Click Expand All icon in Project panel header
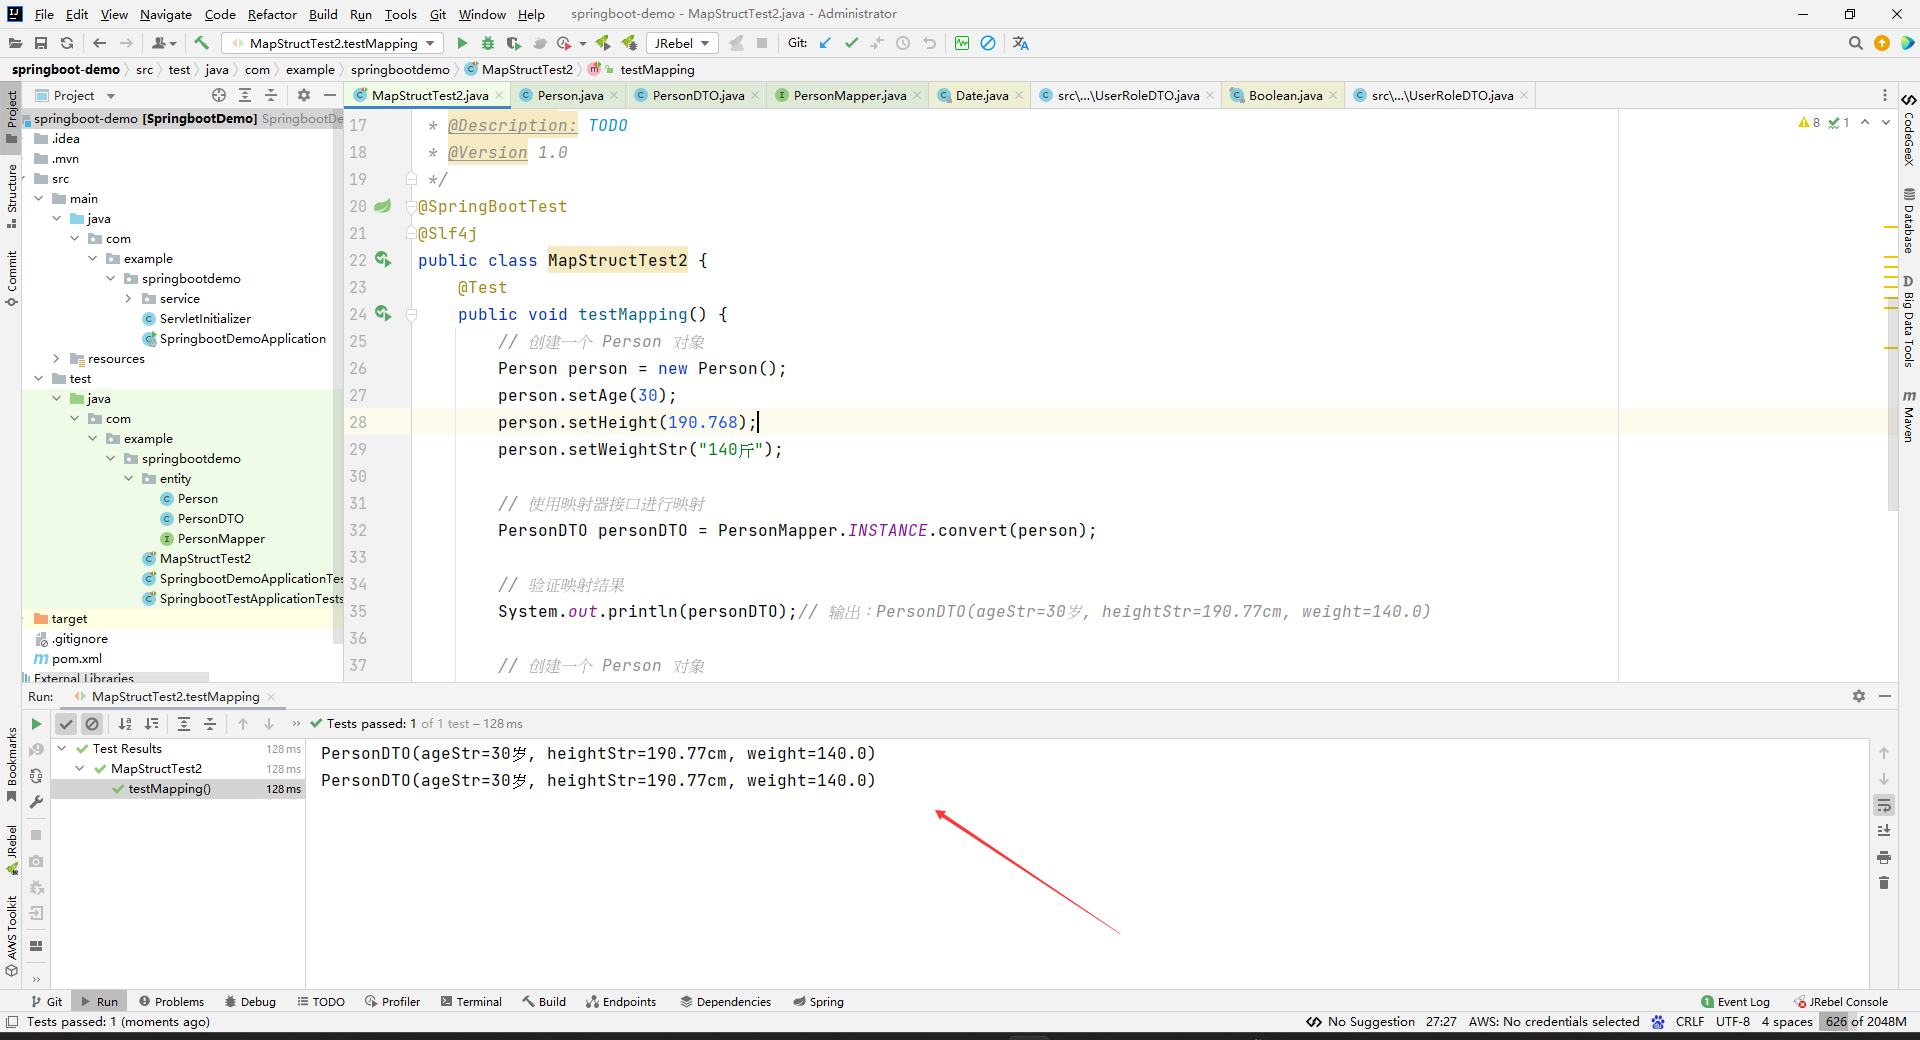 click(x=245, y=95)
